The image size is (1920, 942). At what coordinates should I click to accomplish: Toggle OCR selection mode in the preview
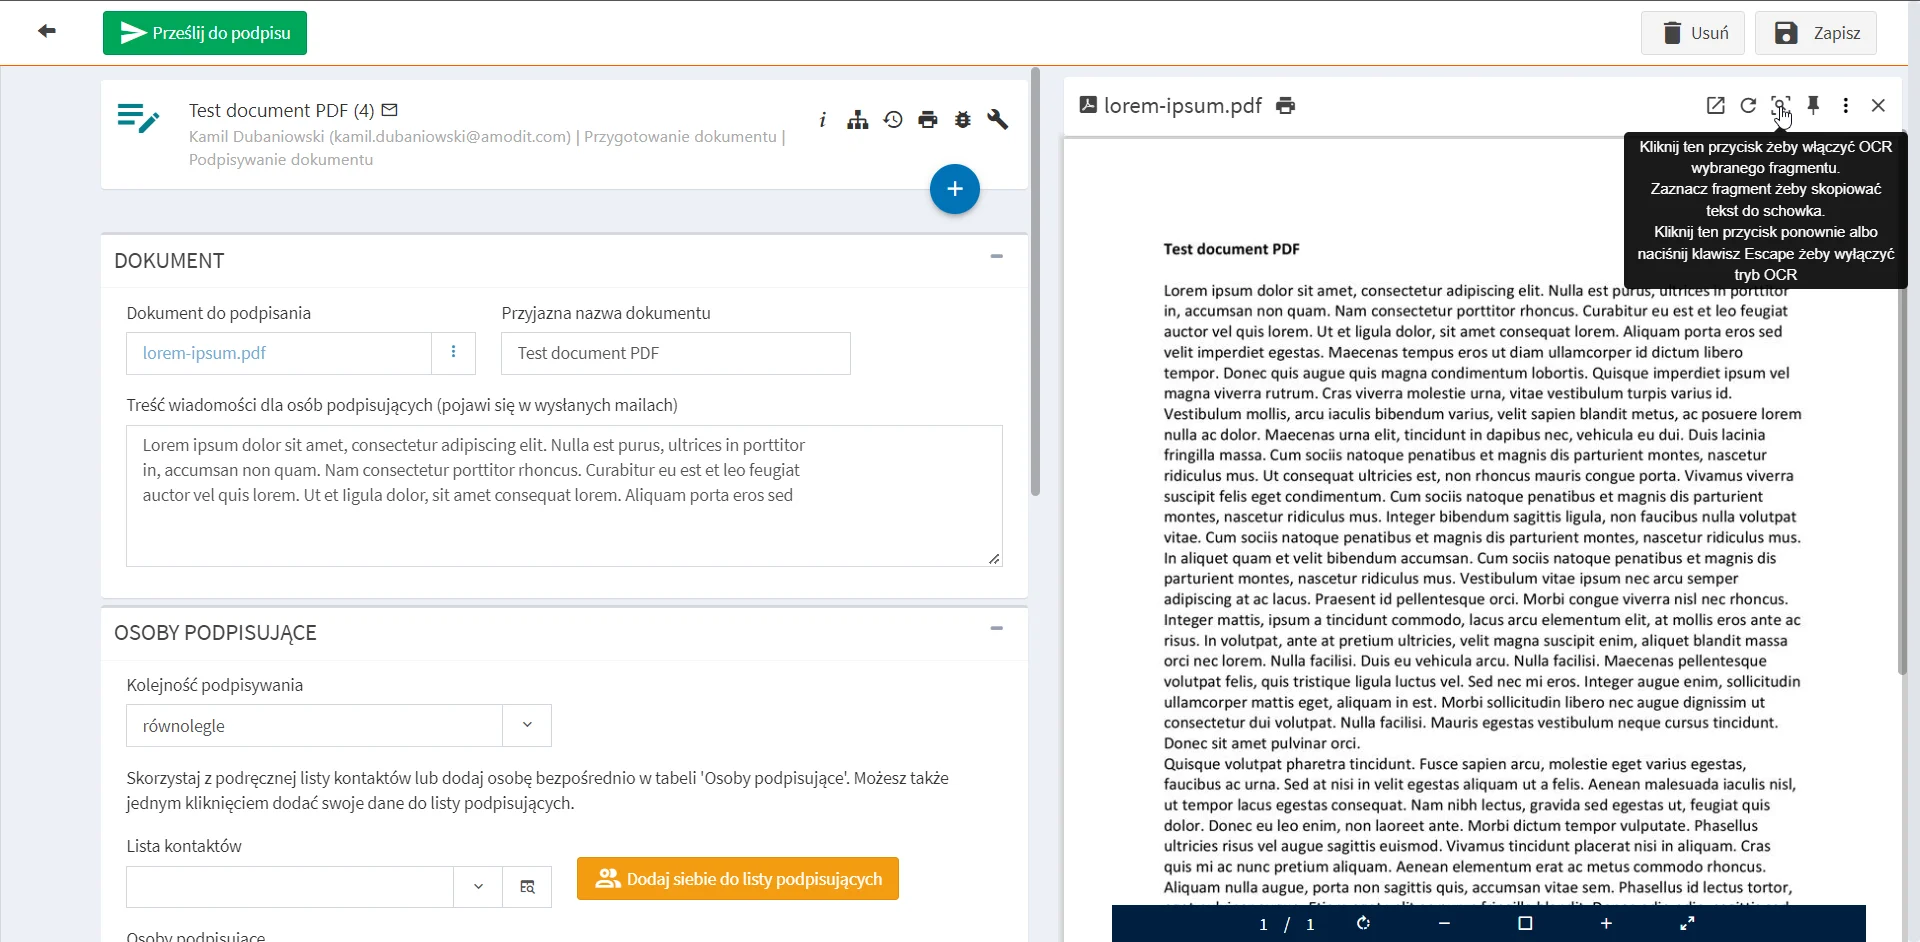click(1780, 105)
